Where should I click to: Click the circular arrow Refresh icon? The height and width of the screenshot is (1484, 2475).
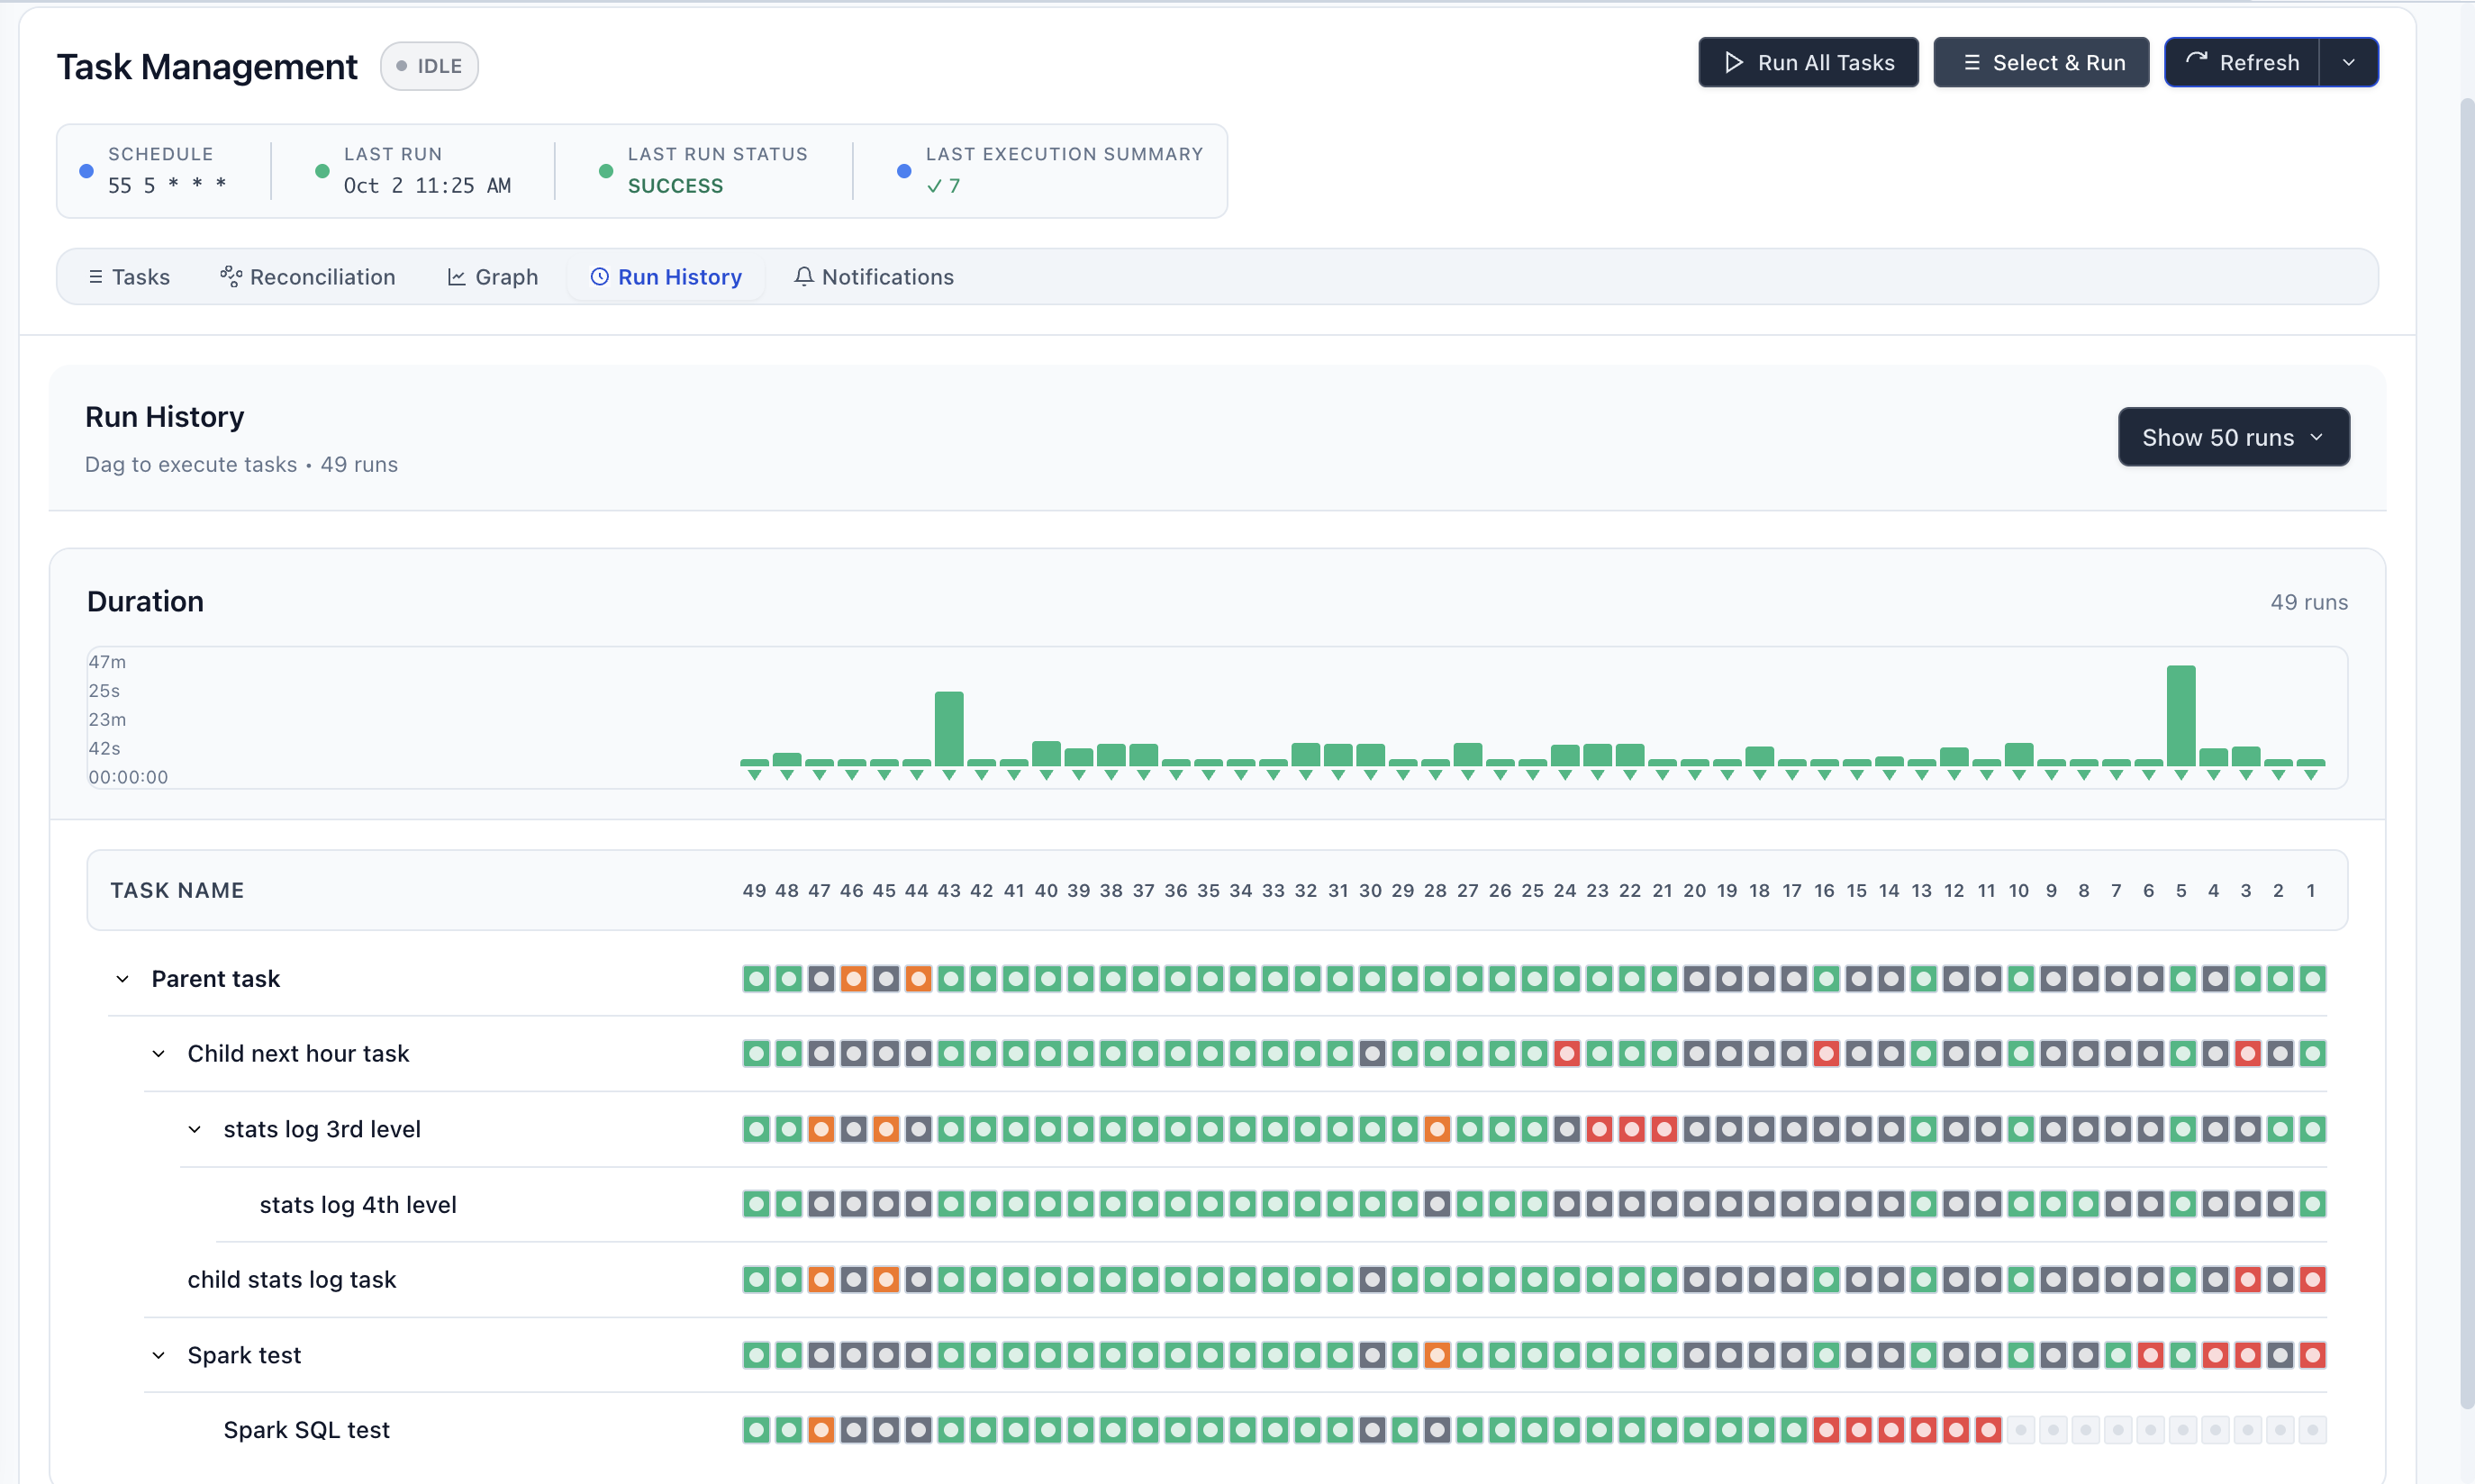point(2196,62)
